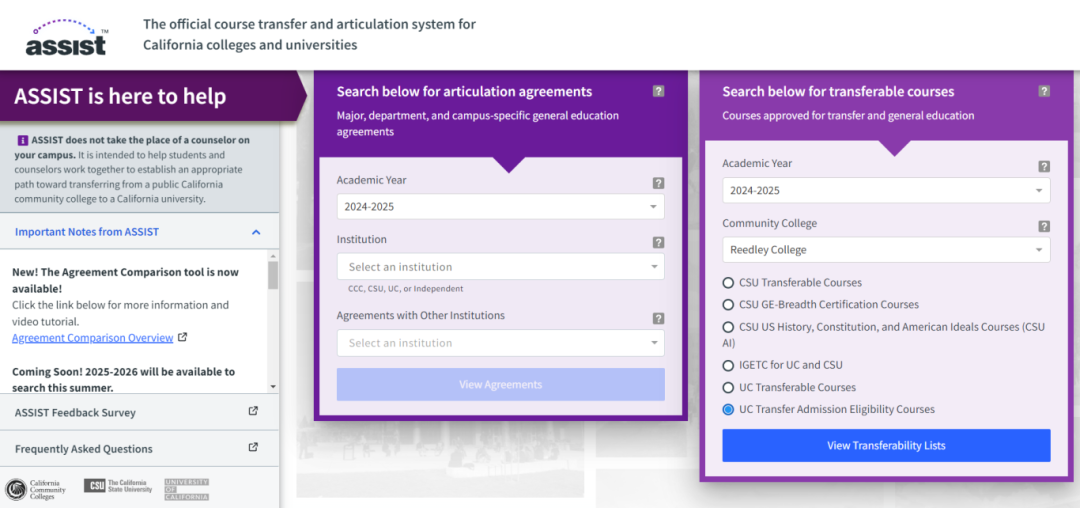Open the Institution select dropdown

pos(501,266)
